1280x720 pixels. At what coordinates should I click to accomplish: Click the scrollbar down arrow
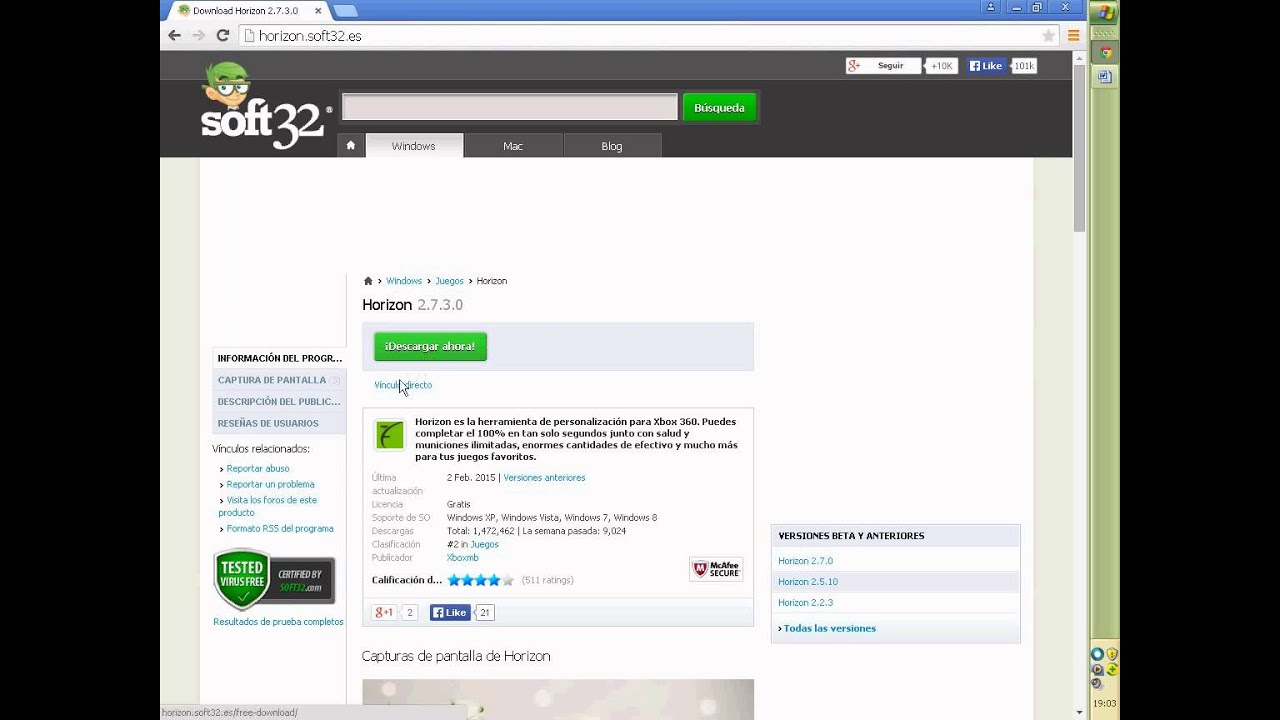(1079, 712)
